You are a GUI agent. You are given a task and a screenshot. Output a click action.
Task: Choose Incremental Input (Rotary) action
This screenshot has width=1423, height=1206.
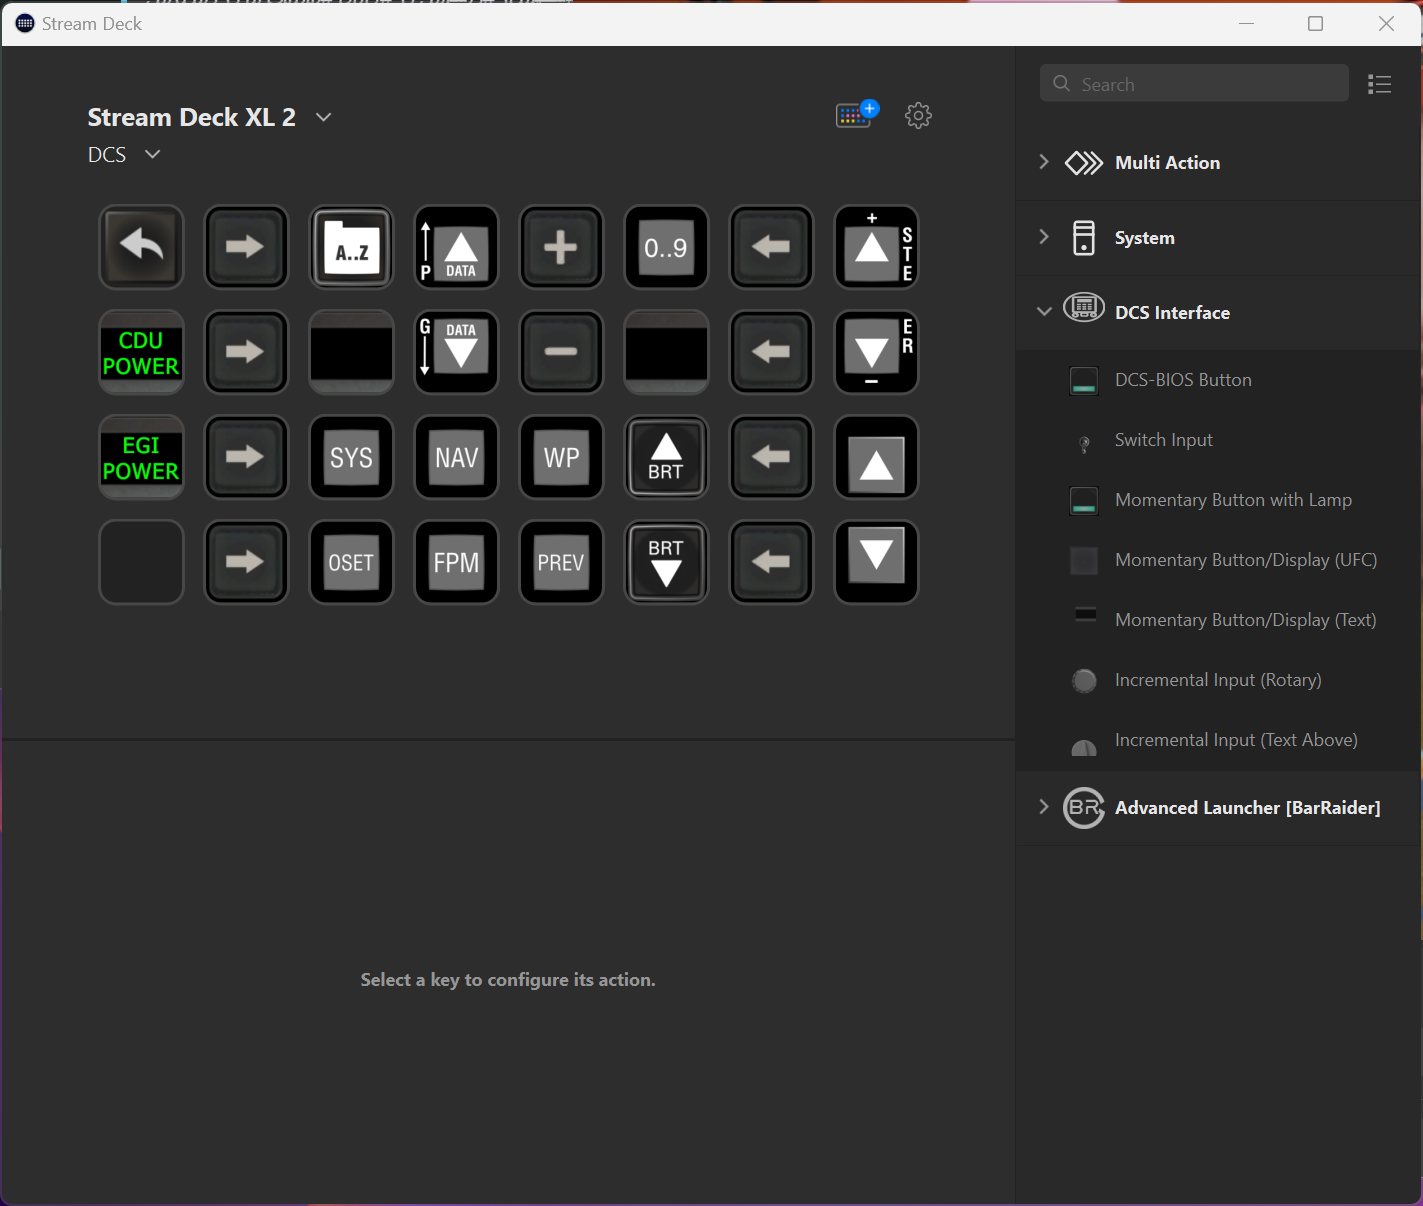(1217, 680)
